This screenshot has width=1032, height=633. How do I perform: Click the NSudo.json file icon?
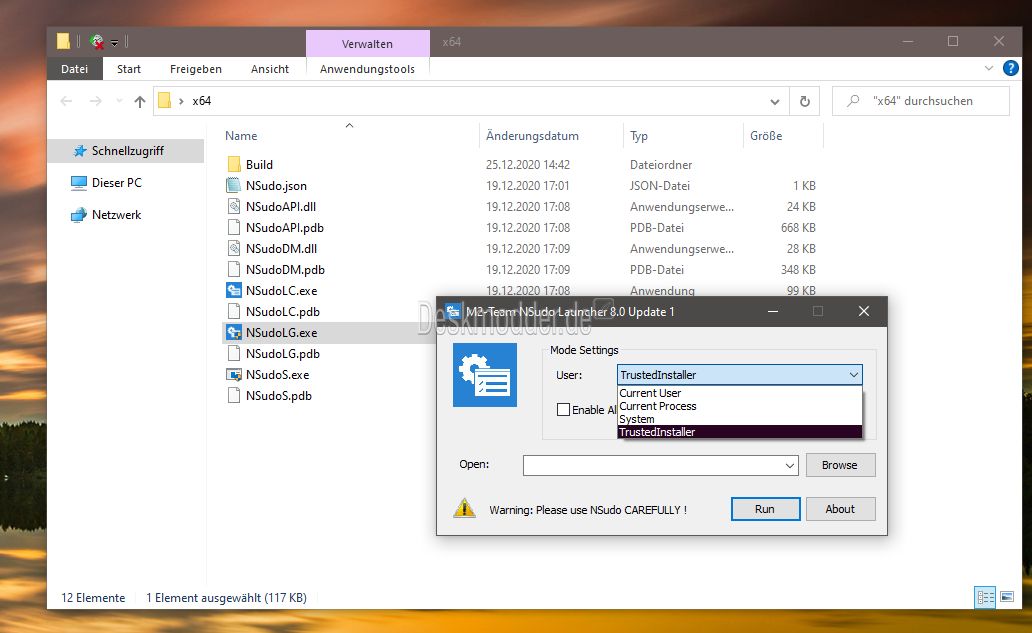234,186
